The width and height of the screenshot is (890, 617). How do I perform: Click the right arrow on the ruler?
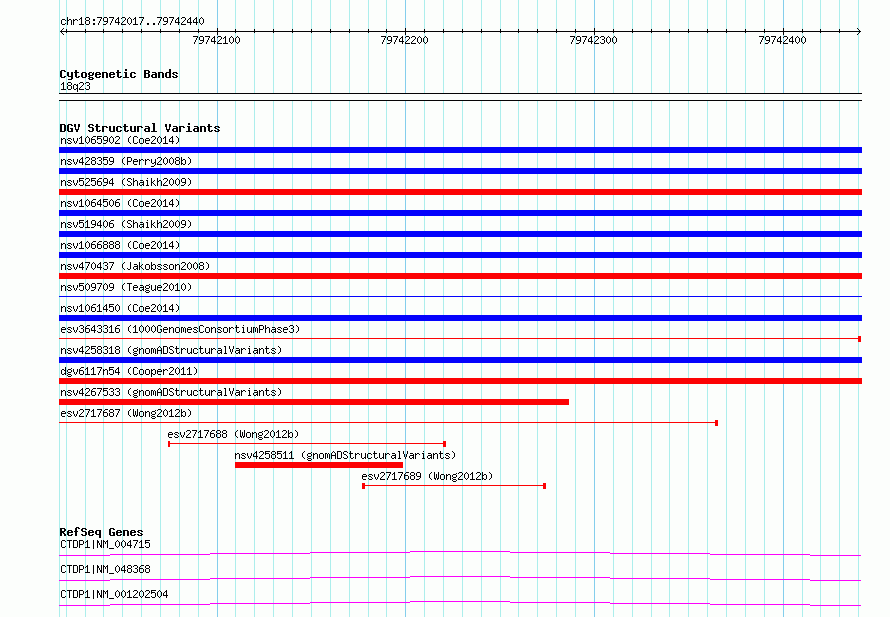coord(859,32)
